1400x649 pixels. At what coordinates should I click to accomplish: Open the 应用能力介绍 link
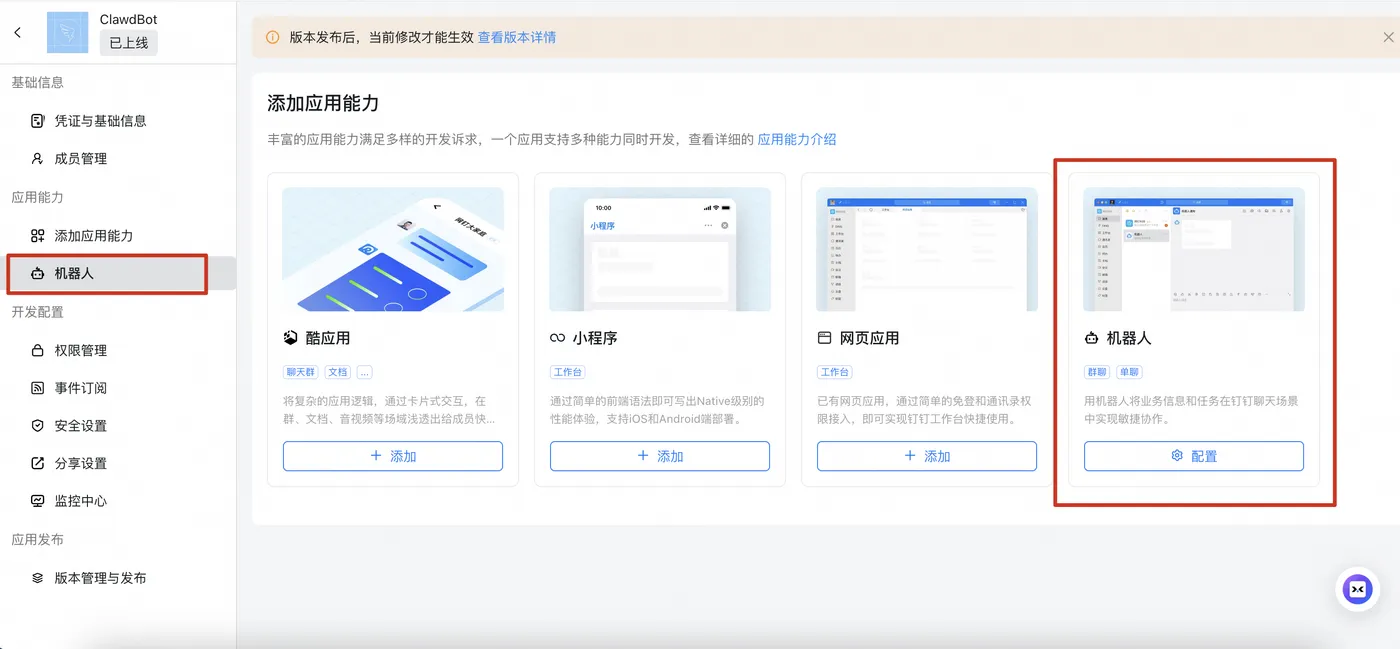tap(797, 140)
